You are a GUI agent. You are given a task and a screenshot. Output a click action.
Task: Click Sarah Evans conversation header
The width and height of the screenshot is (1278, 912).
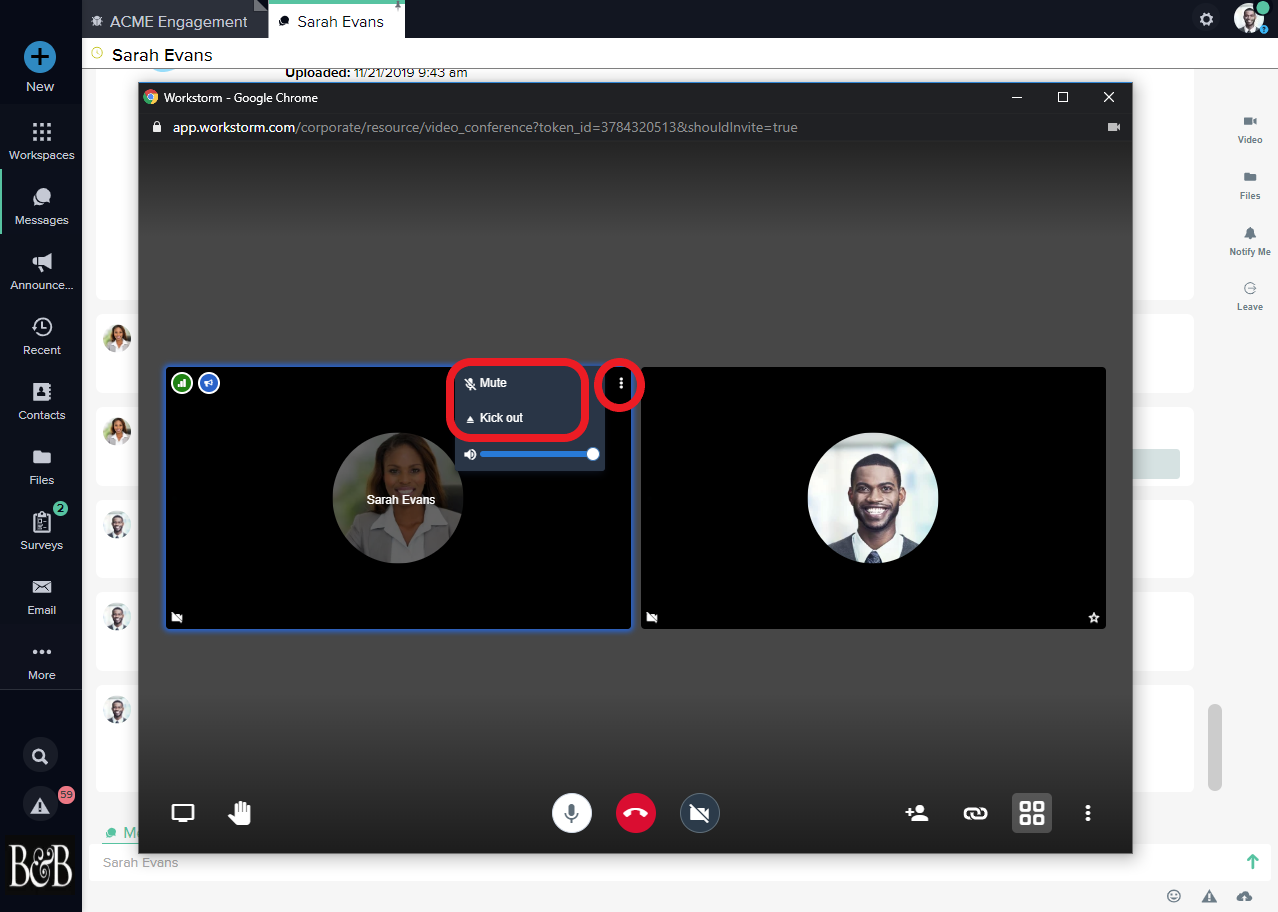pyautogui.click(x=162, y=55)
